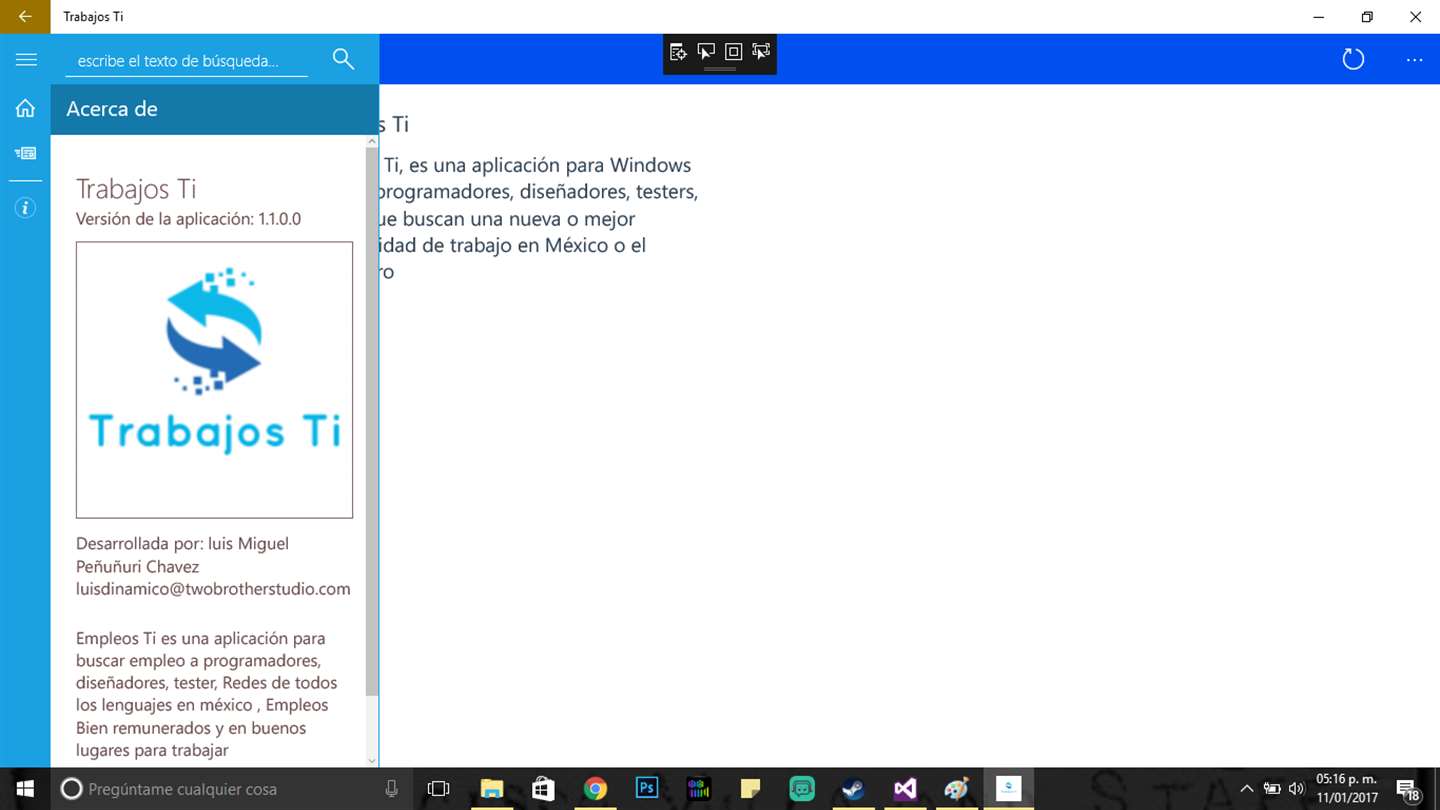
Task: Open Sticky Notes from taskbar
Action: (750, 789)
